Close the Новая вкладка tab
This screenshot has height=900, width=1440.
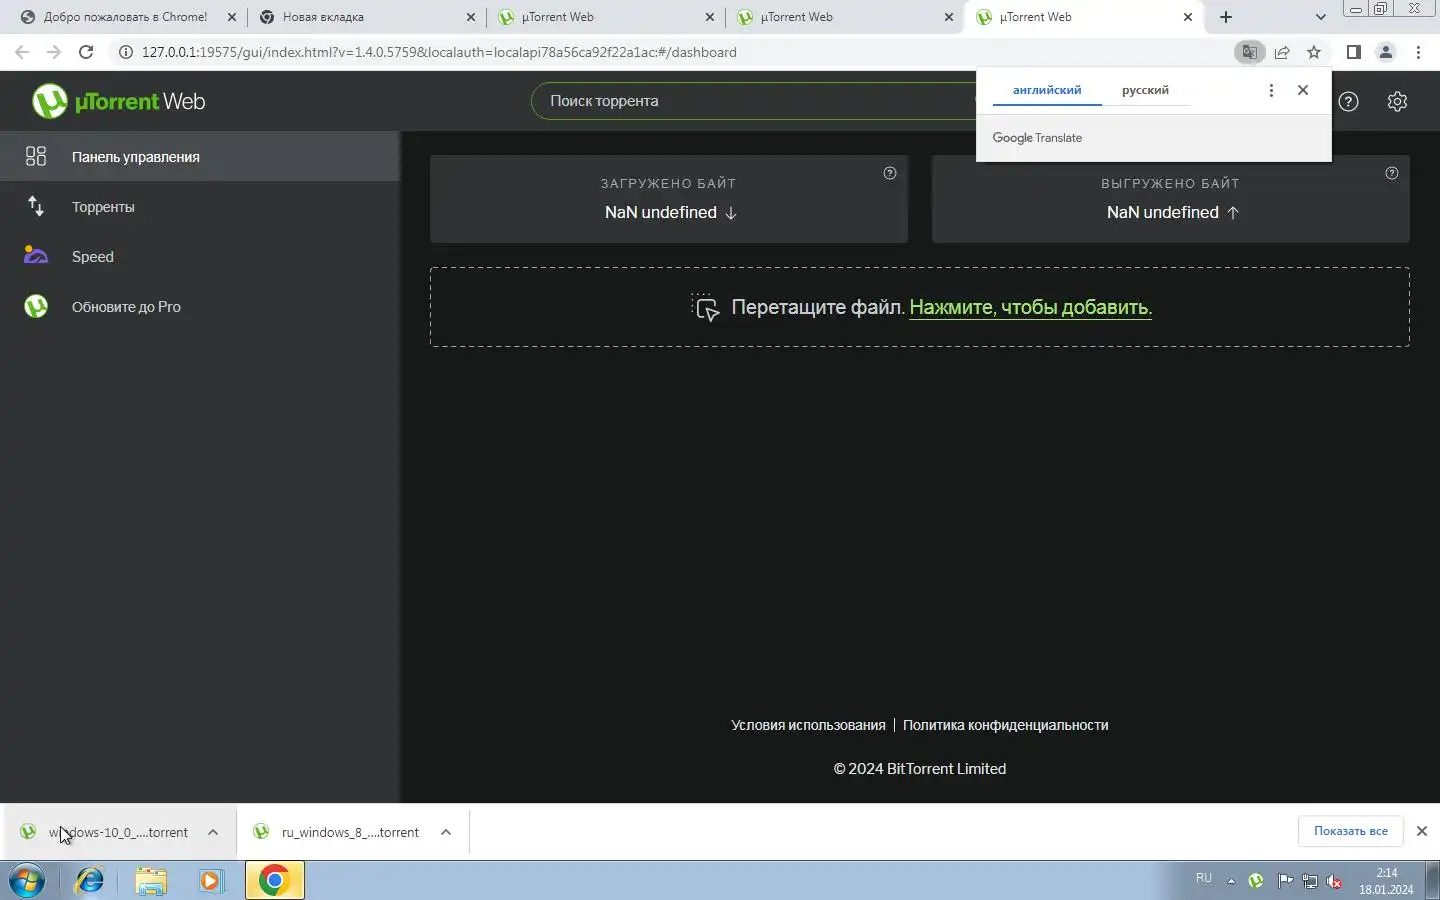471,17
